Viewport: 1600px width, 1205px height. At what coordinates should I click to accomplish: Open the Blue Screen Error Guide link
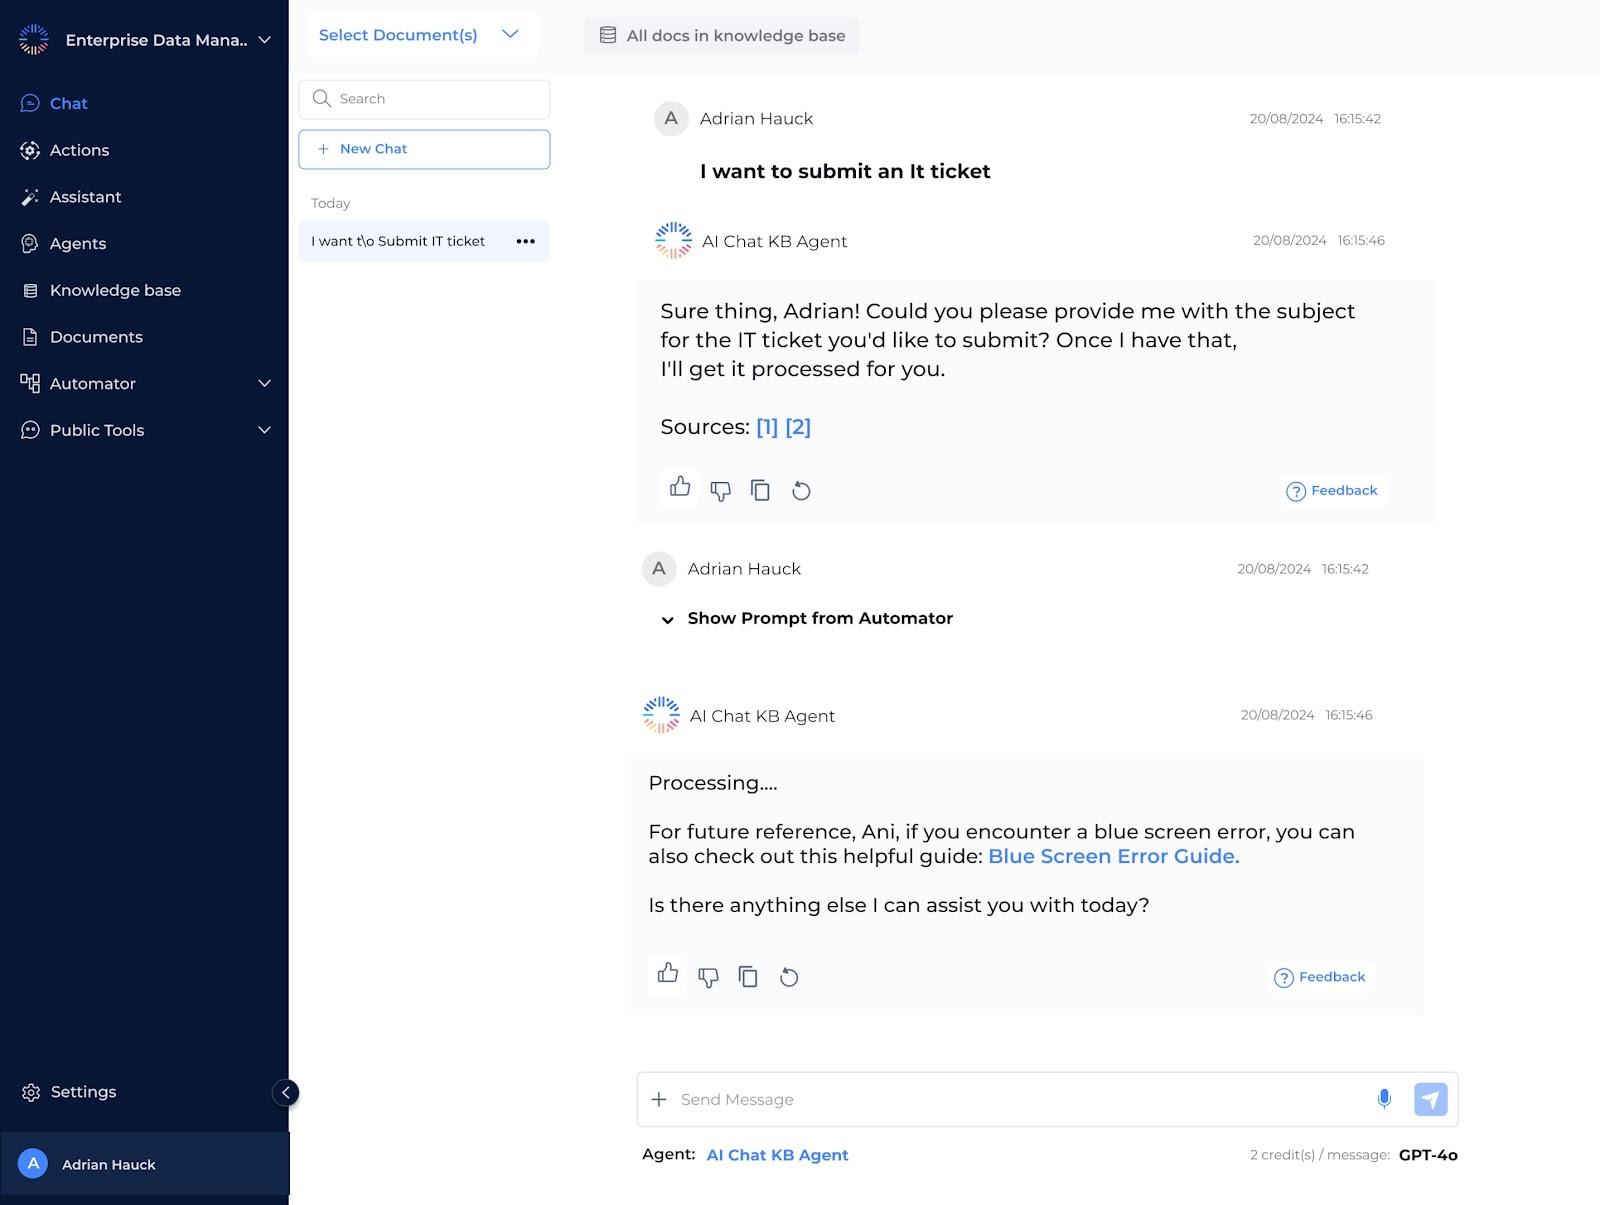click(1113, 857)
